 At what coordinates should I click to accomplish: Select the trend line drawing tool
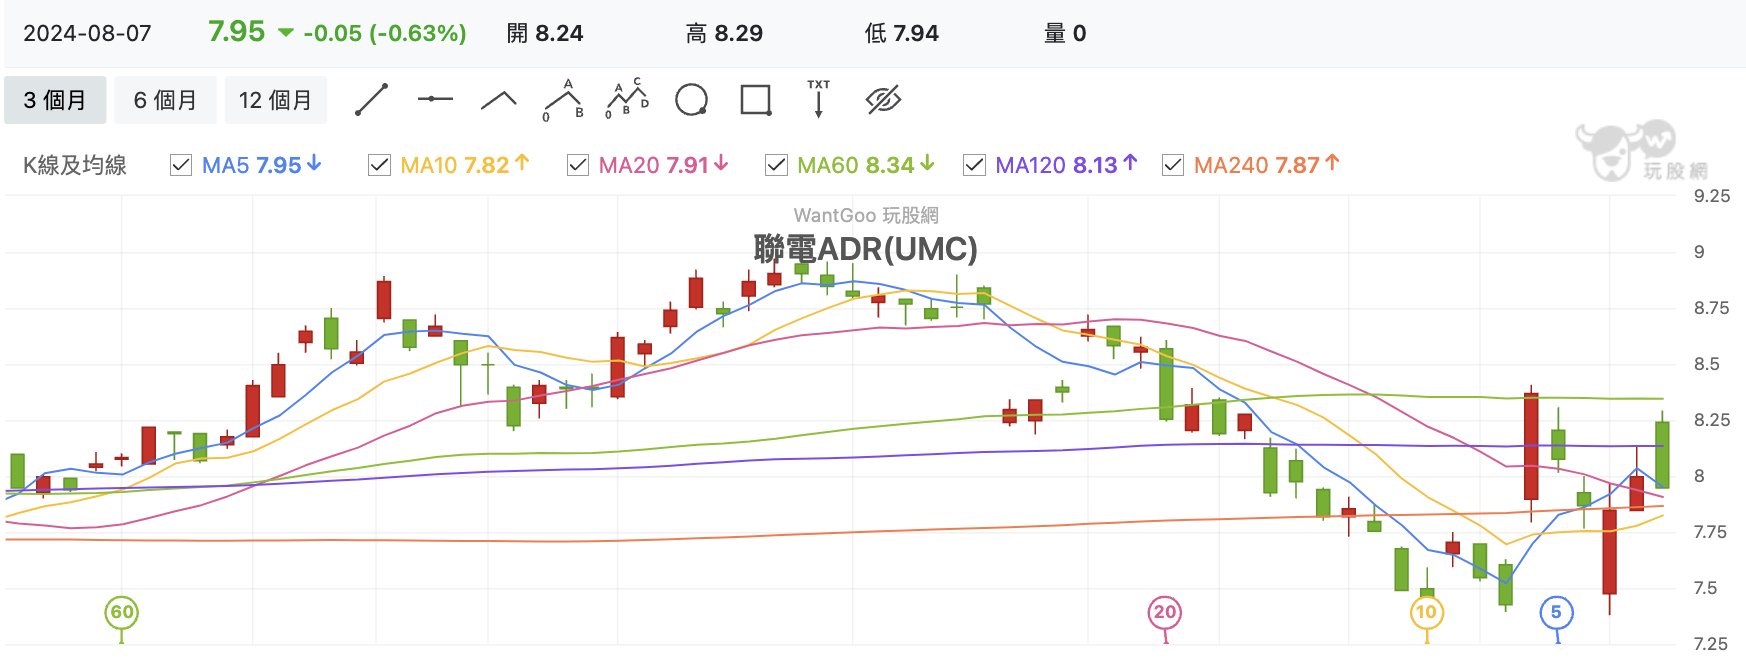(371, 100)
